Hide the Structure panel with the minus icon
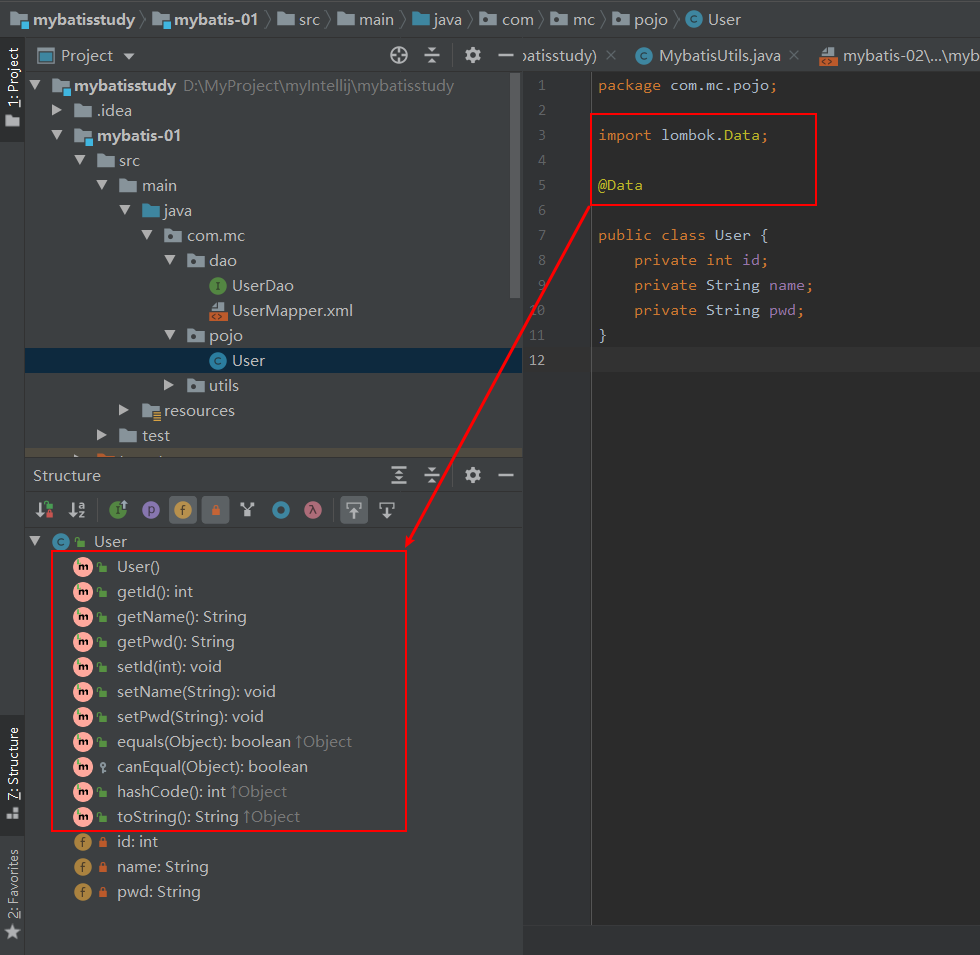 tap(506, 476)
